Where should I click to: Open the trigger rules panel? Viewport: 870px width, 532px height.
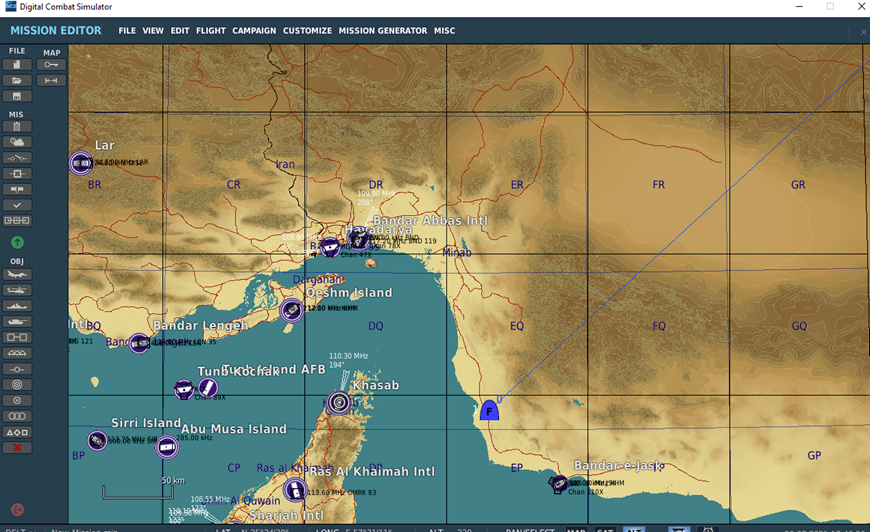coord(17,158)
